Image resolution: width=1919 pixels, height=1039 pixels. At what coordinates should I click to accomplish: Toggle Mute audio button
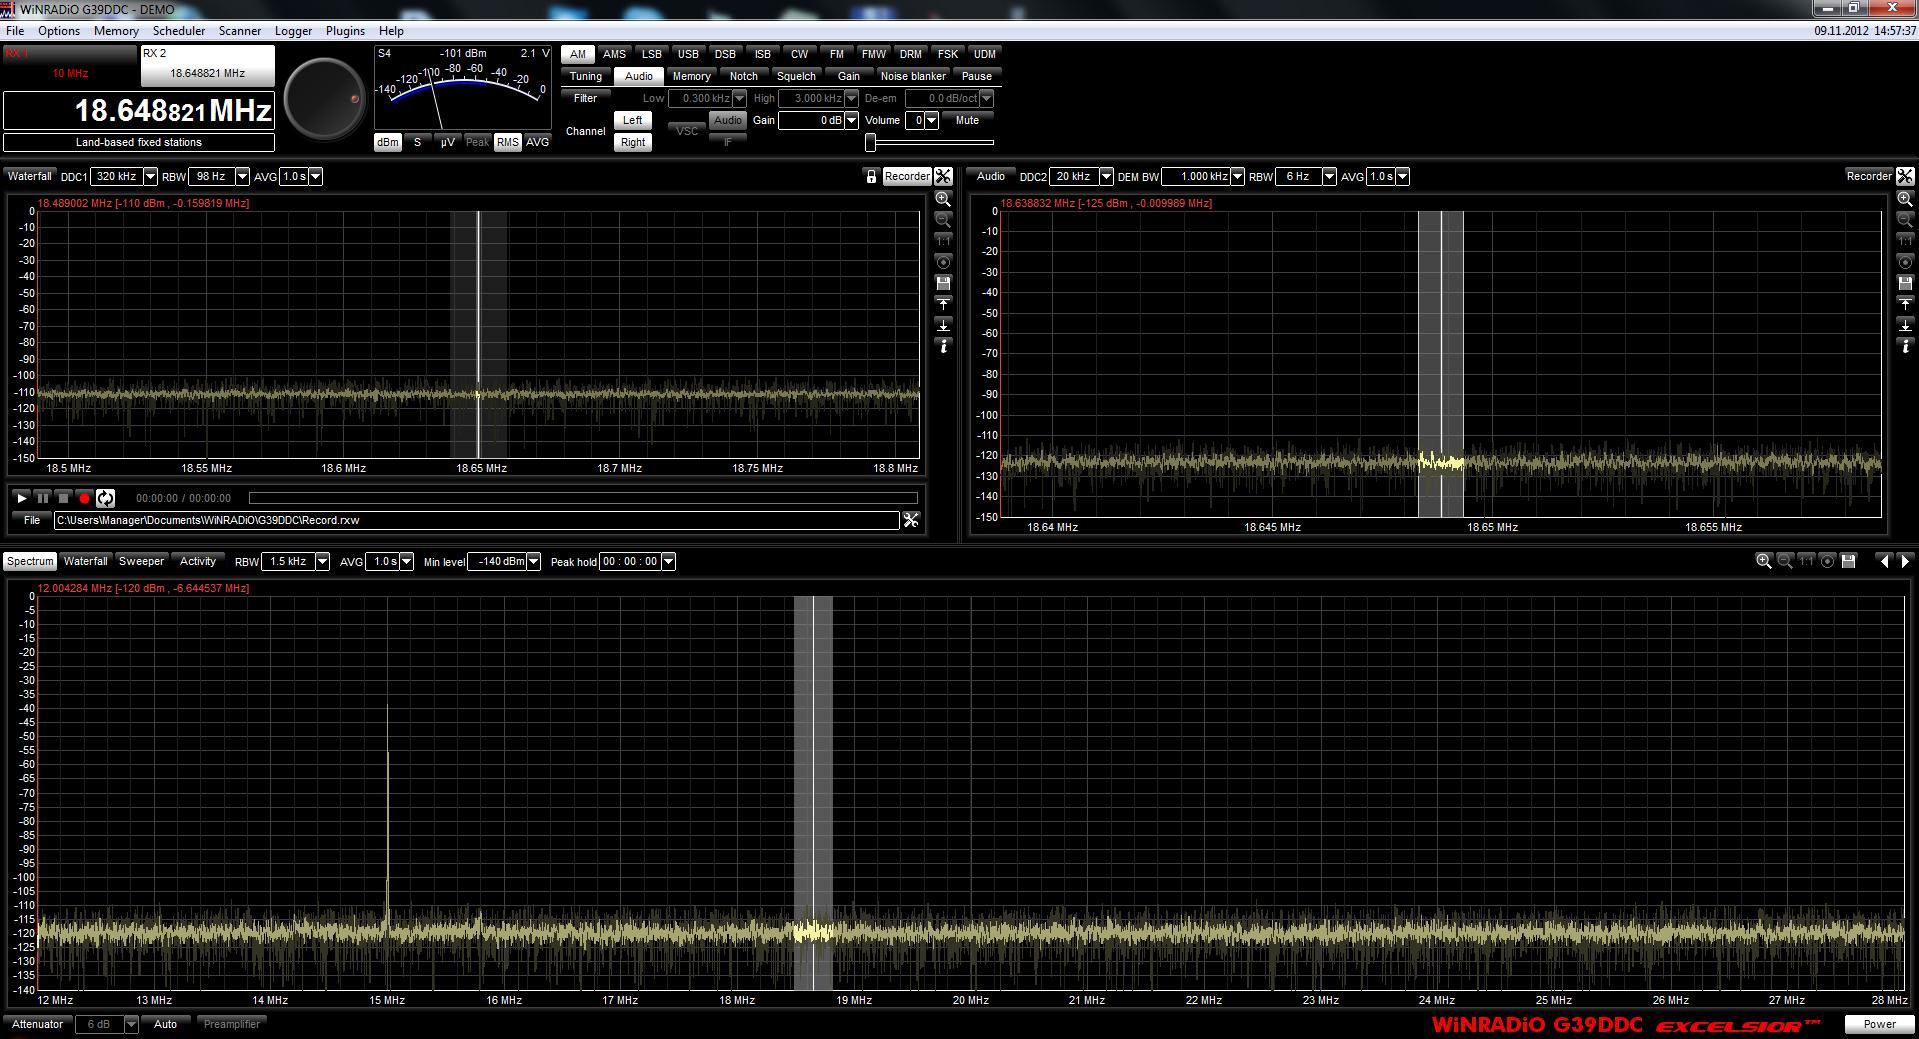click(967, 120)
